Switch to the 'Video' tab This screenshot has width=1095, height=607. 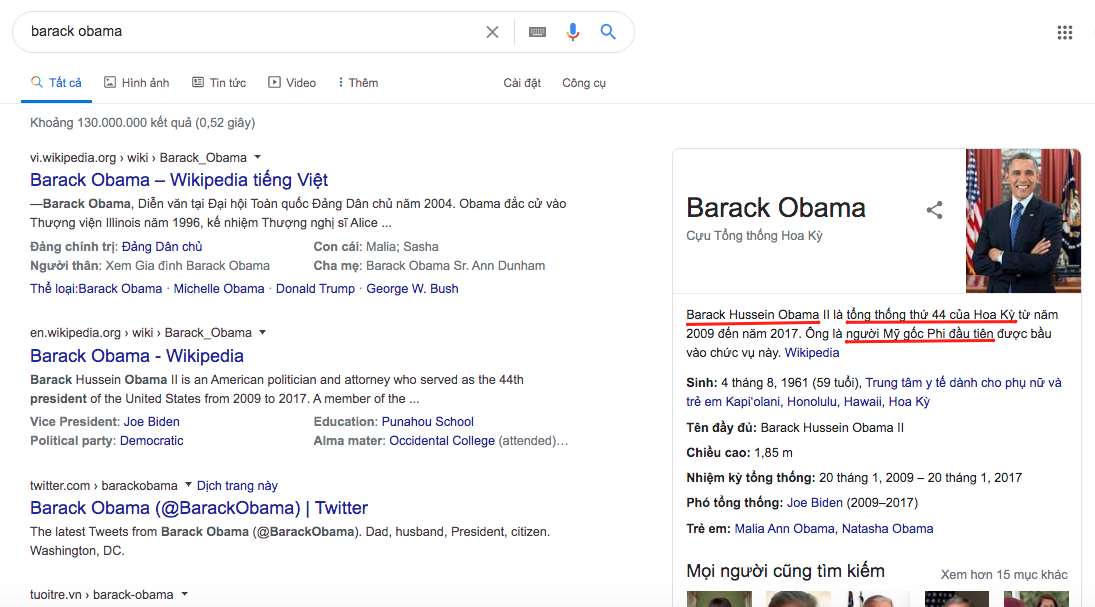click(x=292, y=82)
